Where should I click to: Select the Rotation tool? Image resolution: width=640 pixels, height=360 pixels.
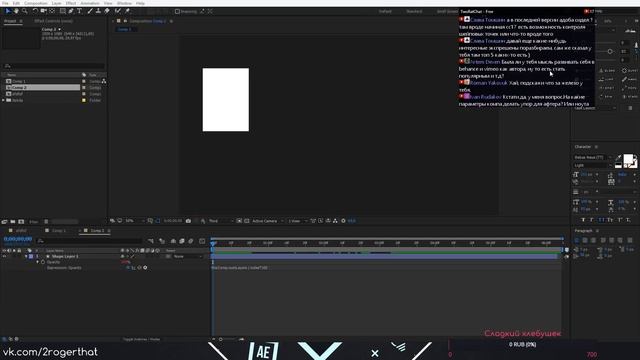click(x=35, y=11)
